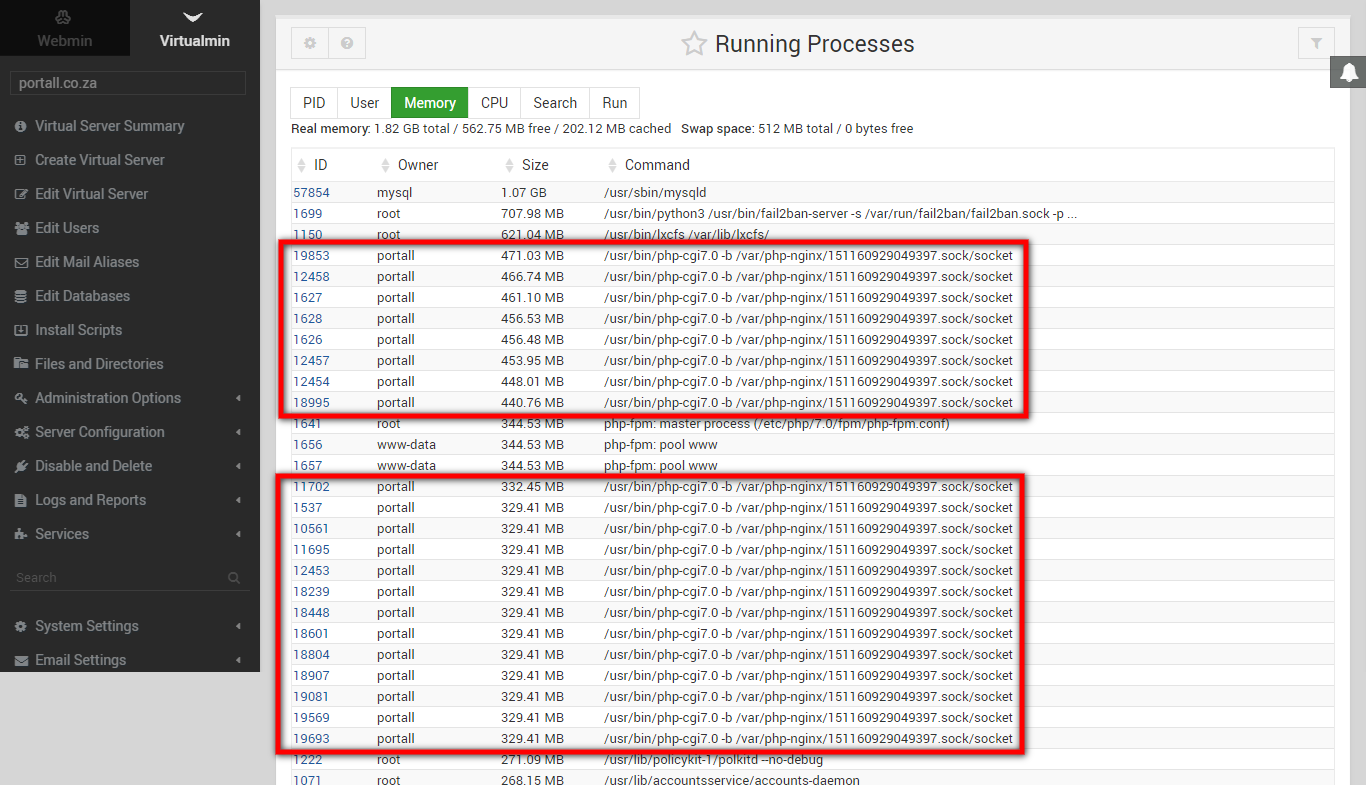
Task: Open process ID 19693
Action: 311,738
